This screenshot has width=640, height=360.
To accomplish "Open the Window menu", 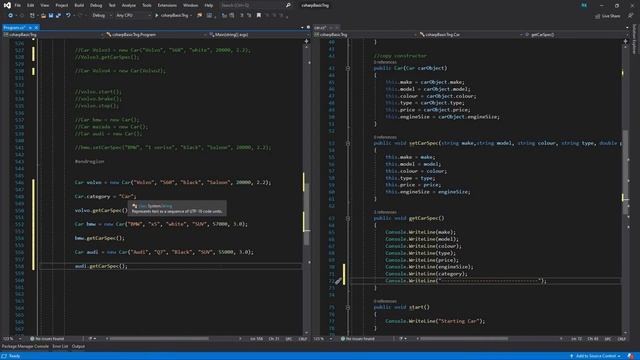I will click(x=190, y=5).
